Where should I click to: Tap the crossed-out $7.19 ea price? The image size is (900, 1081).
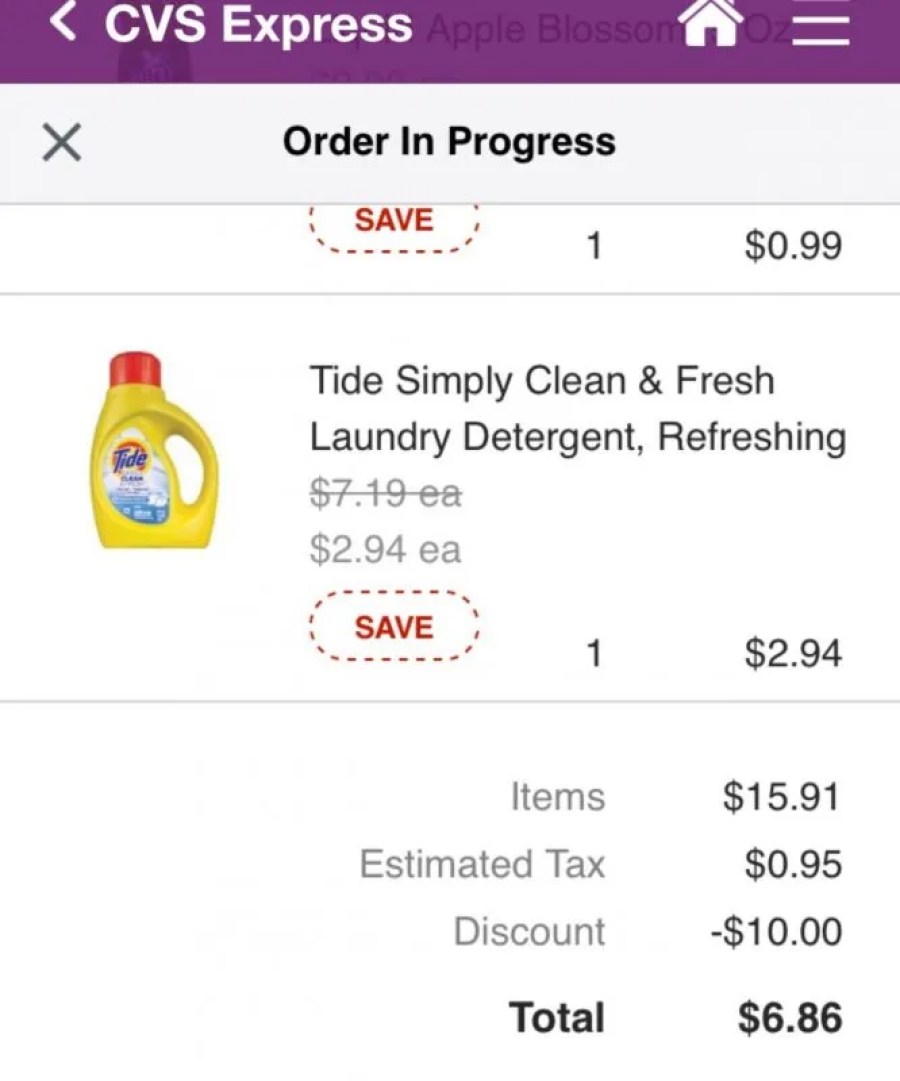click(x=385, y=493)
